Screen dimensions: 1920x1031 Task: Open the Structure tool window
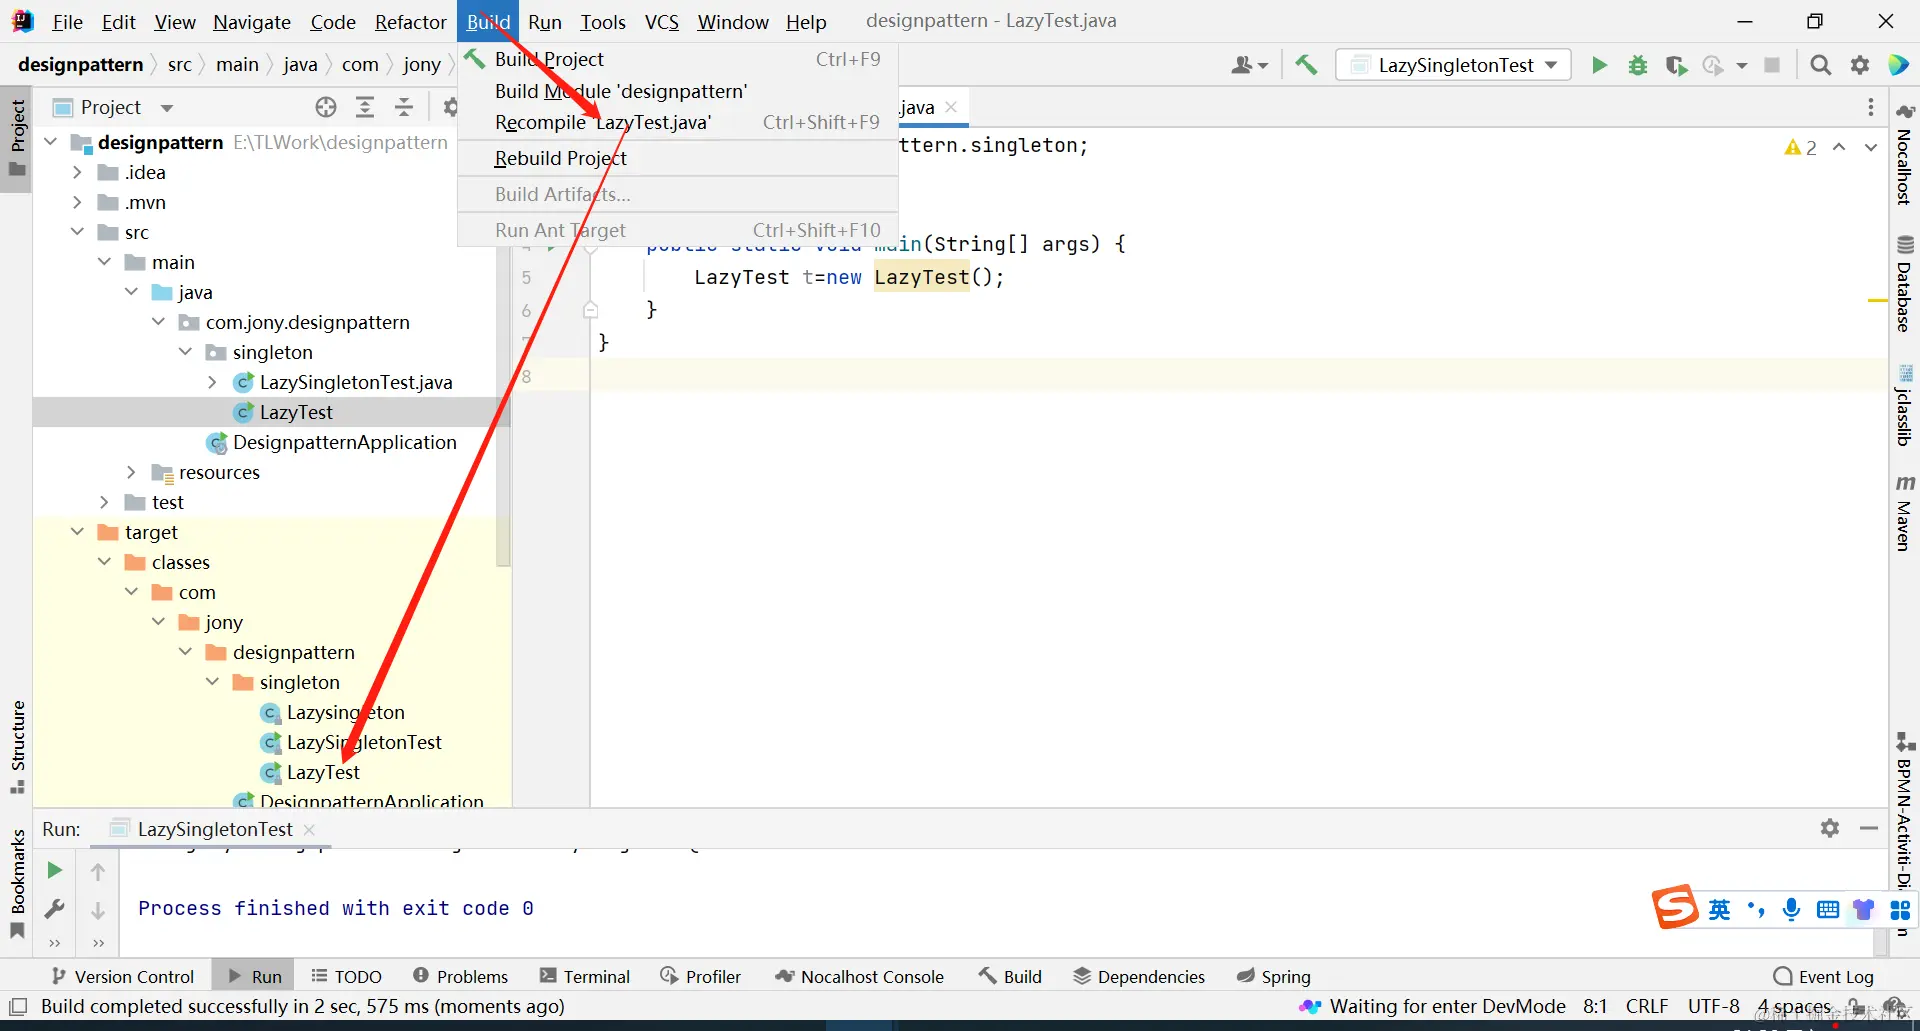point(17,746)
